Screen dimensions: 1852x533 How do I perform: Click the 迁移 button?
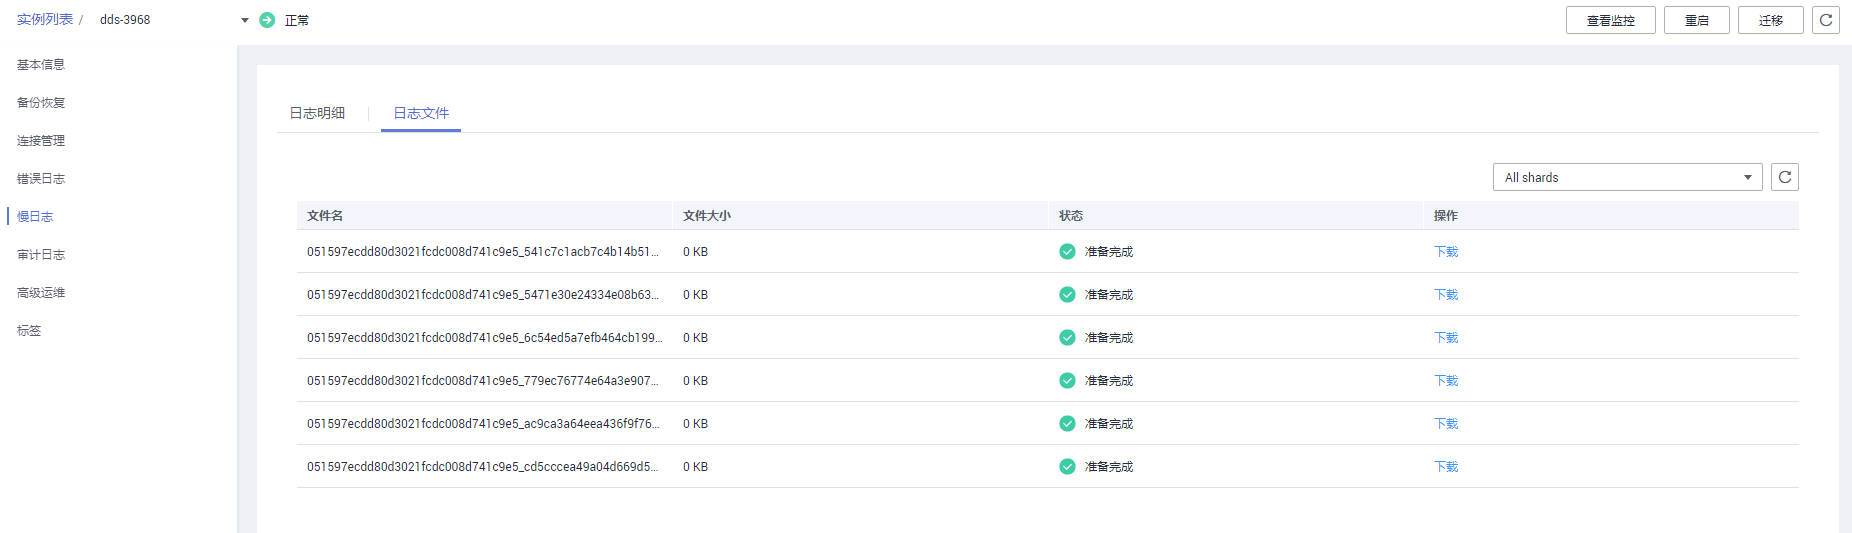[1770, 20]
